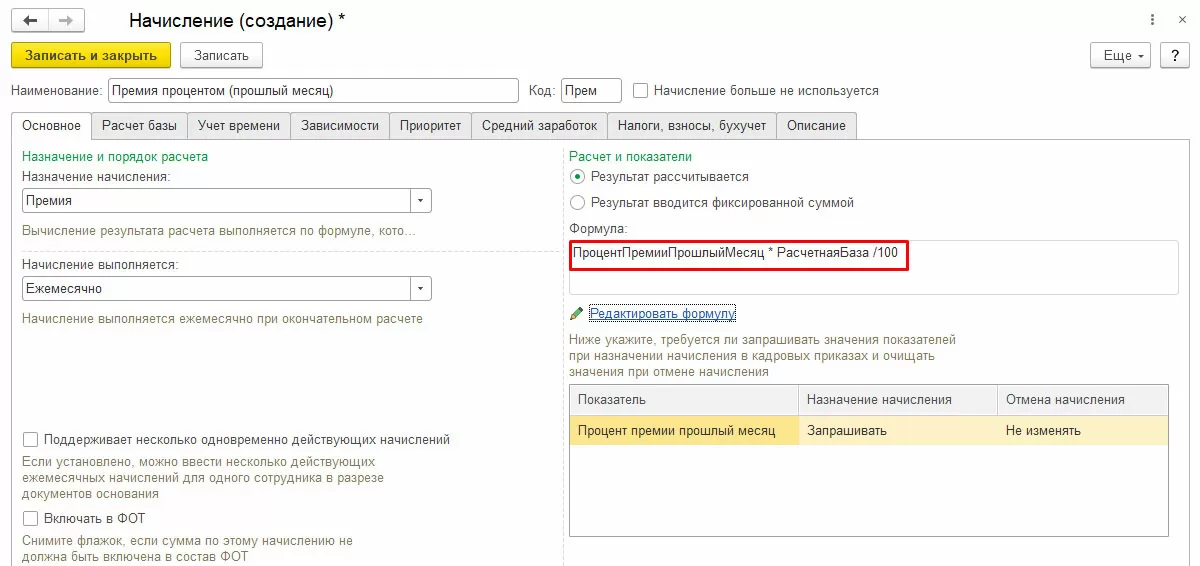Open the 'Еще' dropdown menu
This screenshot has width=1200, height=566.
[x=1124, y=55]
